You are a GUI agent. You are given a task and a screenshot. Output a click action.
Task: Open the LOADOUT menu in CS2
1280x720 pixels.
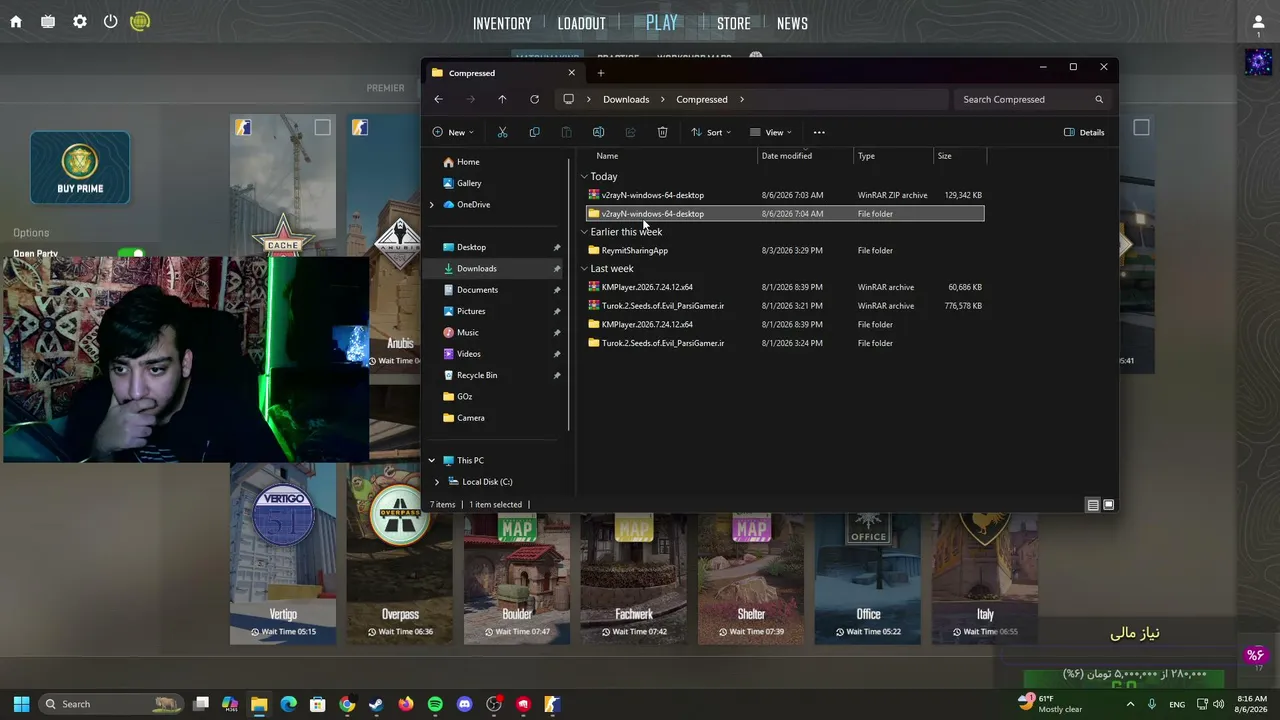pos(581,24)
